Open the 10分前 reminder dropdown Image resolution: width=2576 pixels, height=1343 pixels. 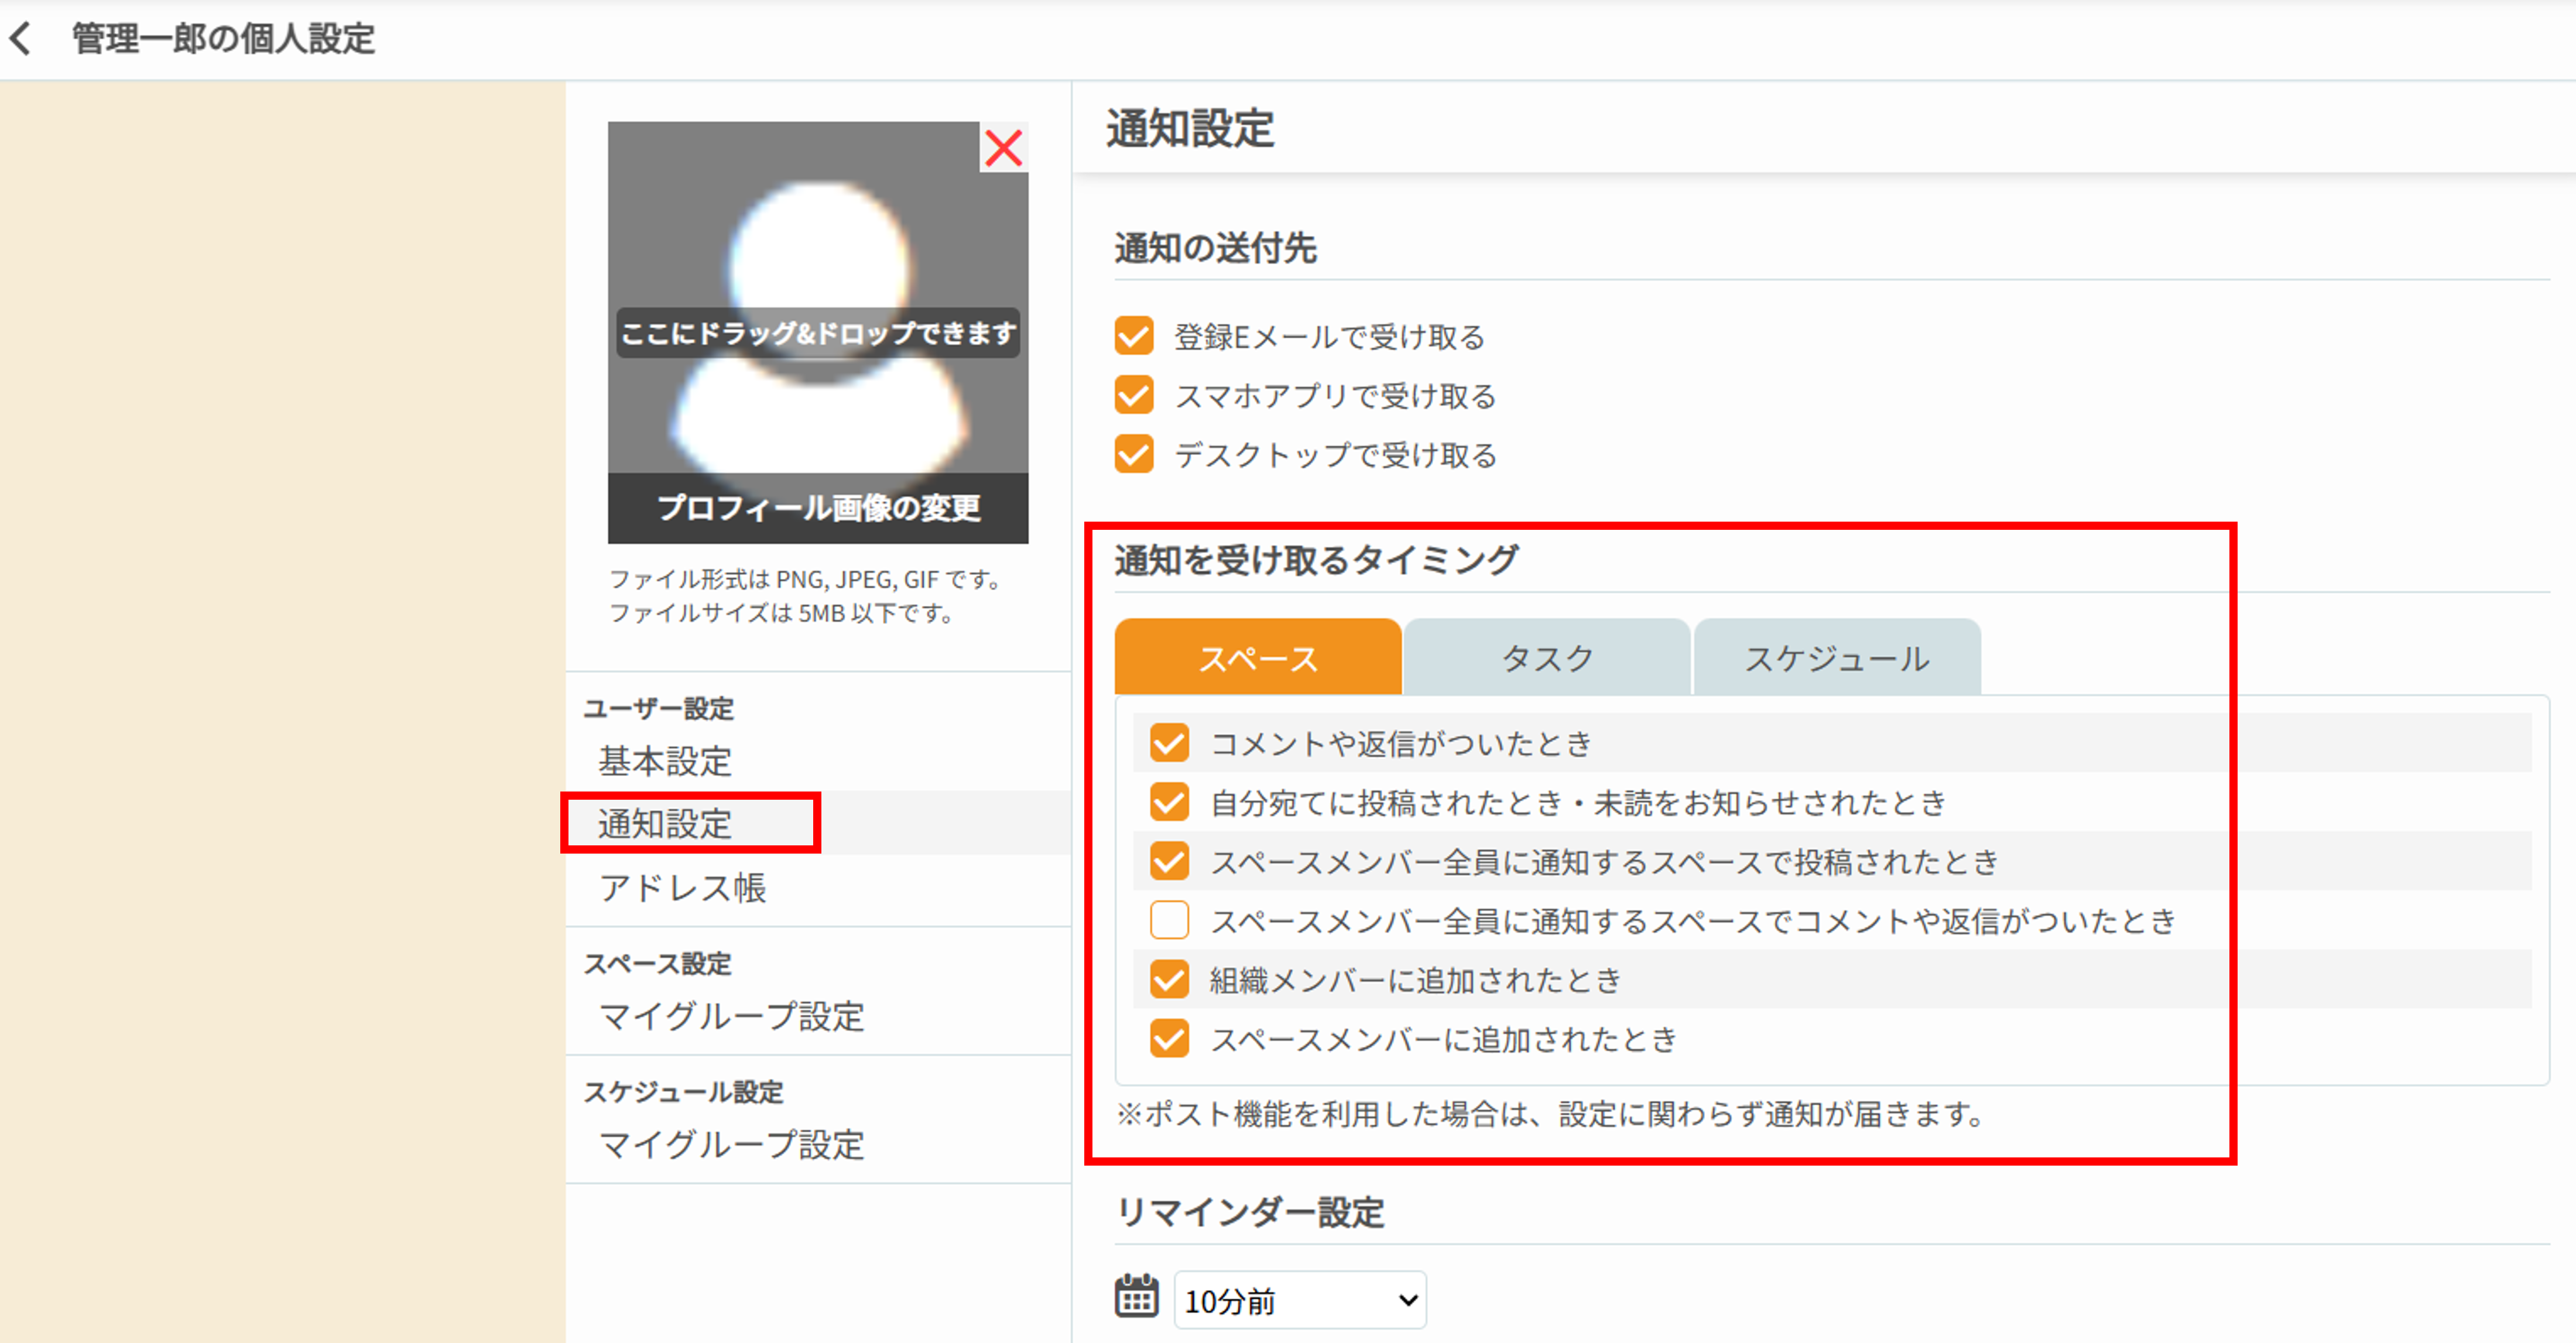[x=1300, y=1300]
